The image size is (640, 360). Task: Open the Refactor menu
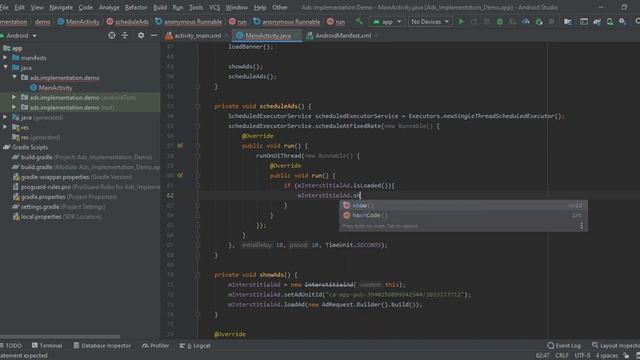[136, 7]
